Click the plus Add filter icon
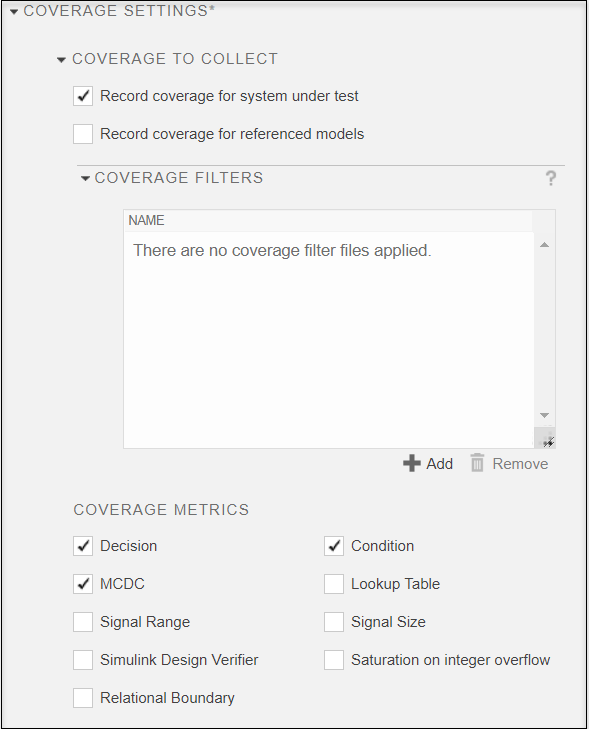Screen dimensions: 589x729 411,464
